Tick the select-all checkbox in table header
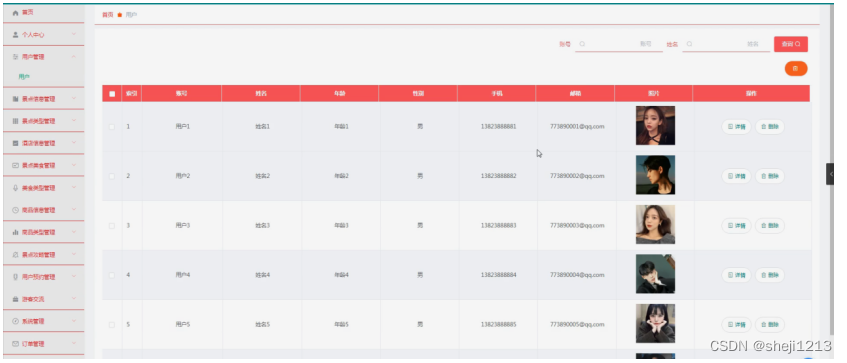Viewport: 847px width, 363px height. [112, 93]
